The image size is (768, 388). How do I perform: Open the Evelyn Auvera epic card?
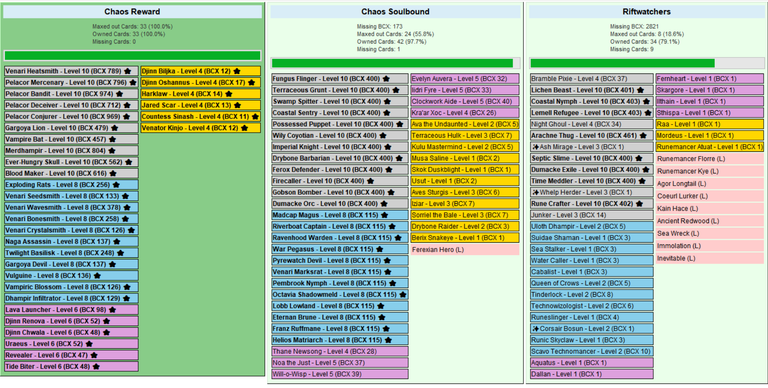point(465,79)
